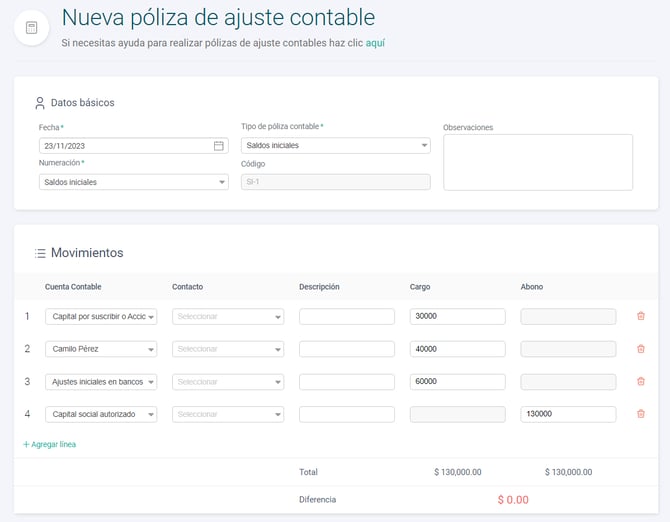Delete row 4 Capital social autorizado
Screen dimensions: 670x522
click(641, 414)
